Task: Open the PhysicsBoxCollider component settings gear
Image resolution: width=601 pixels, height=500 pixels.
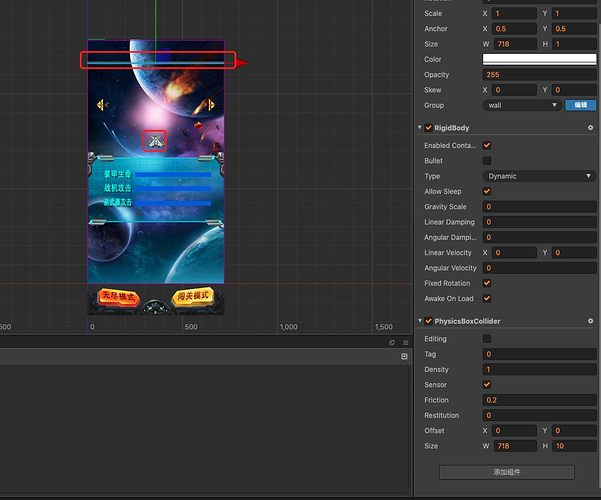Action: click(590, 321)
